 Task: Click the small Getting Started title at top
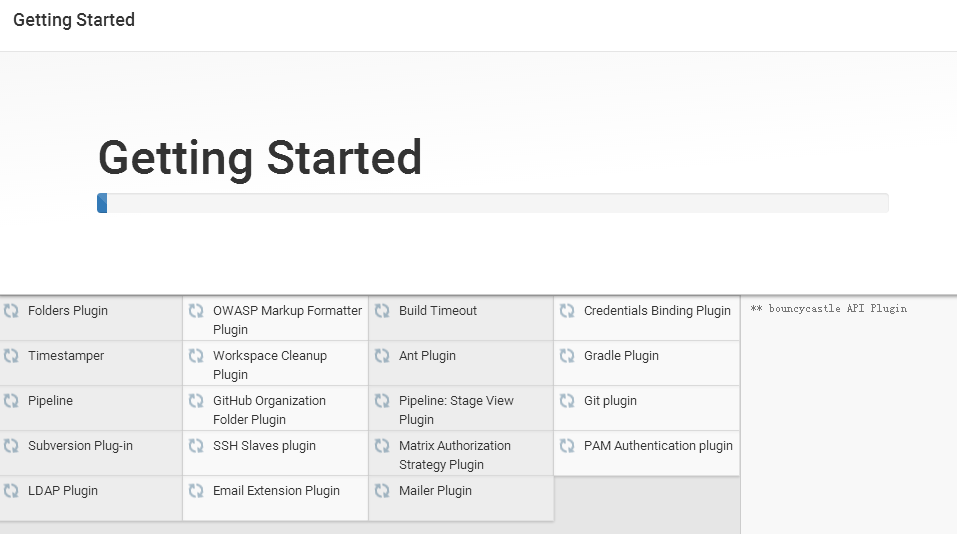[74, 20]
